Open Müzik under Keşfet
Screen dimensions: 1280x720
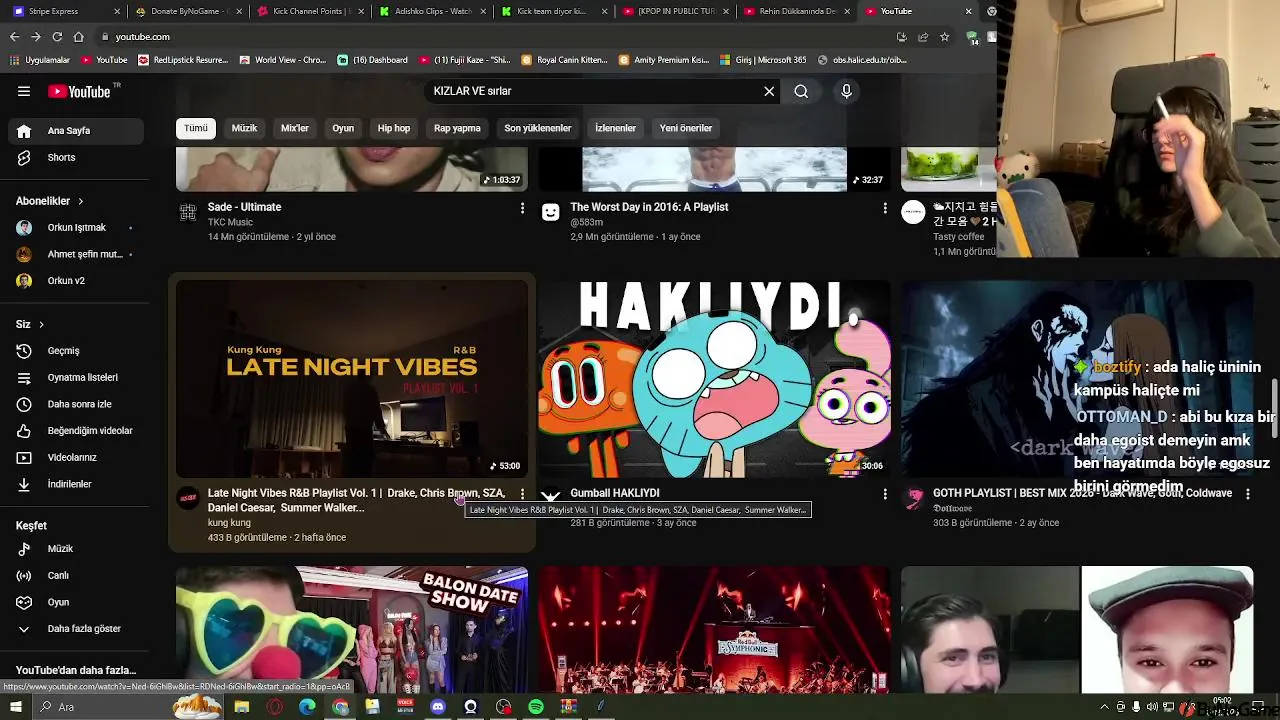(x=78, y=549)
